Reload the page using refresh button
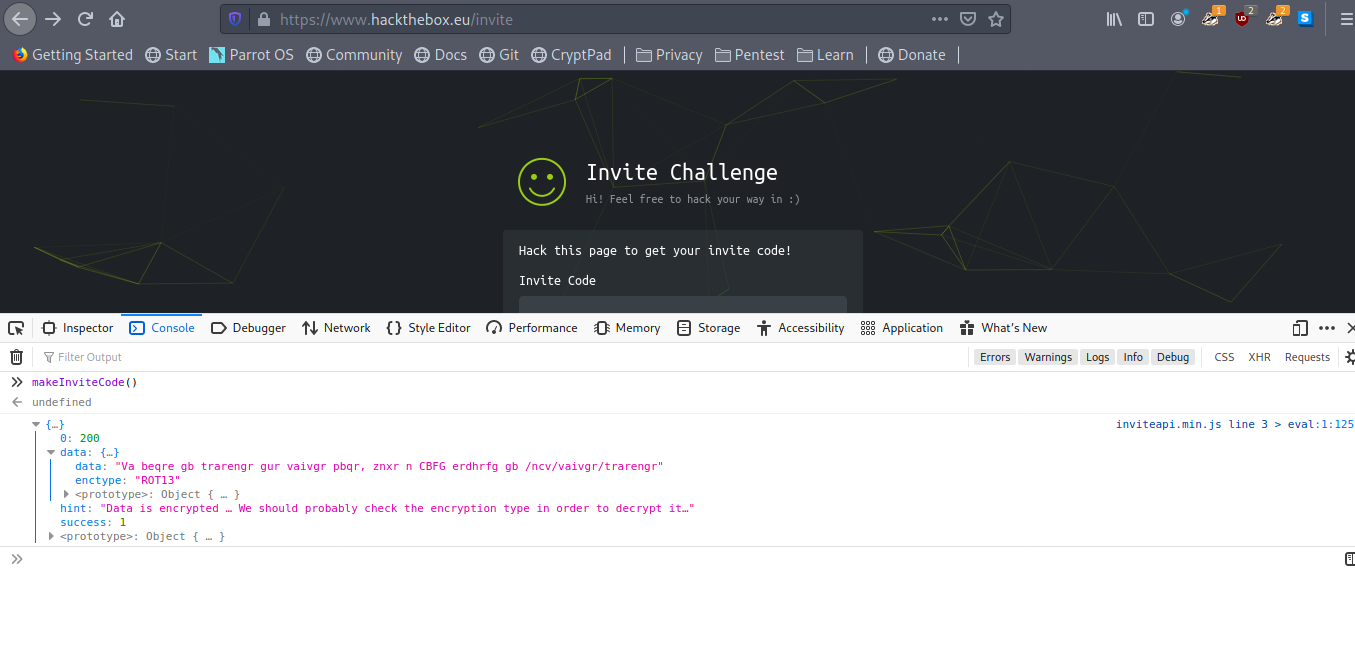 pos(86,19)
